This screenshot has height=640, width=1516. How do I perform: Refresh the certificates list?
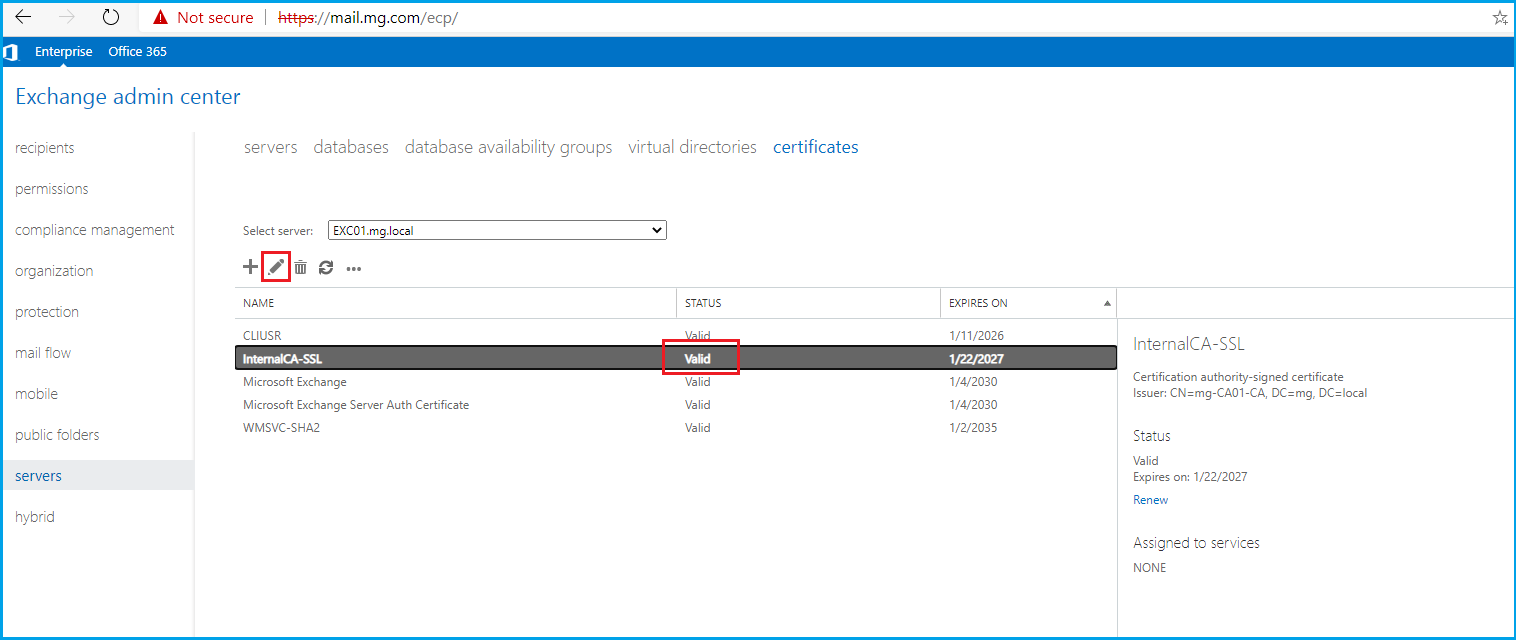pos(326,267)
